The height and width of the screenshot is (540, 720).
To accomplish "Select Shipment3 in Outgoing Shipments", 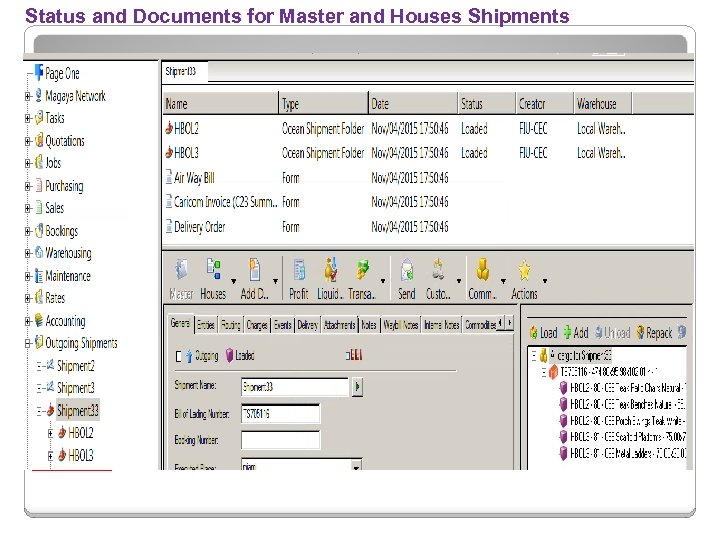I will [x=75, y=388].
